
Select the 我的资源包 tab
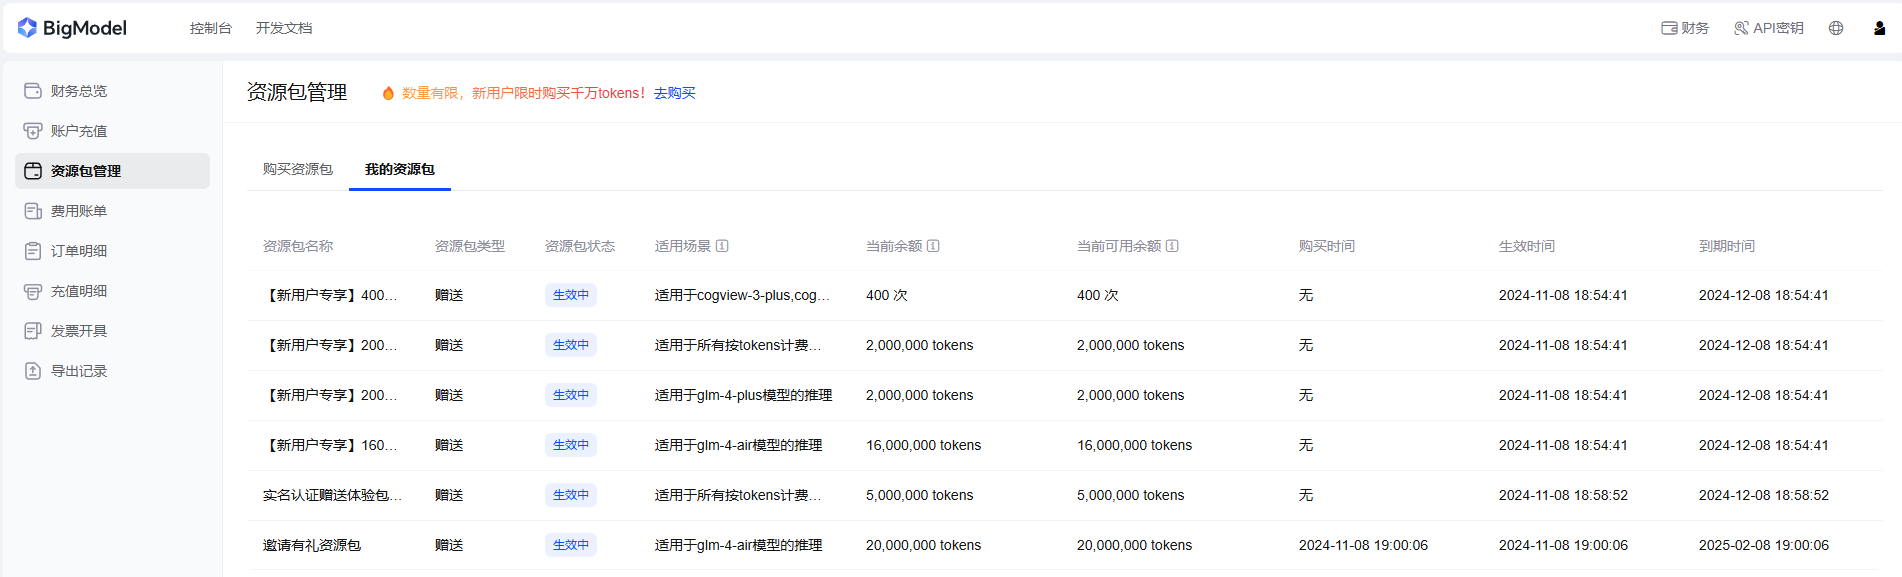coord(399,169)
